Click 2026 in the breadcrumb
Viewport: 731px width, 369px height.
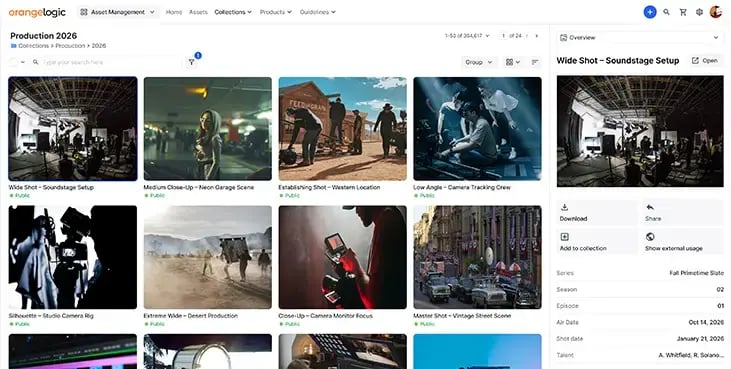[x=99, y=46]
